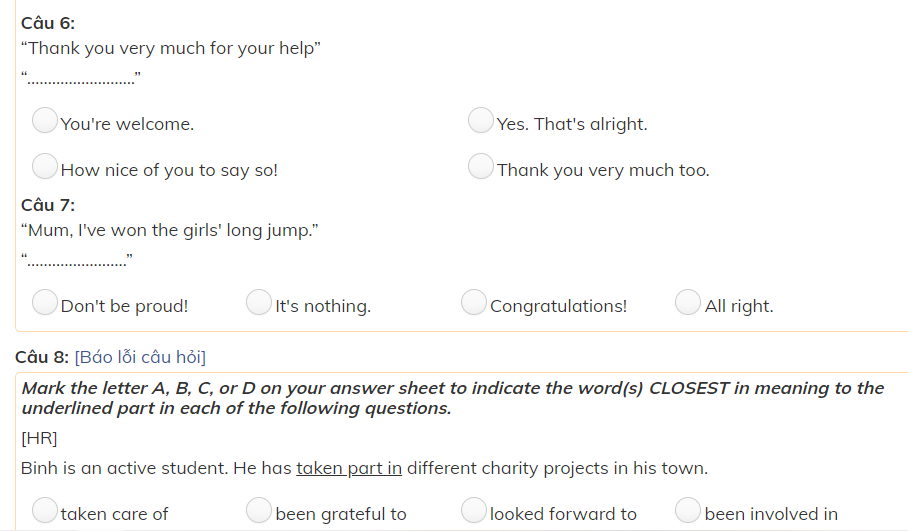
Task: Select "been involved in" answer option
Action: (x=688, y=510)
